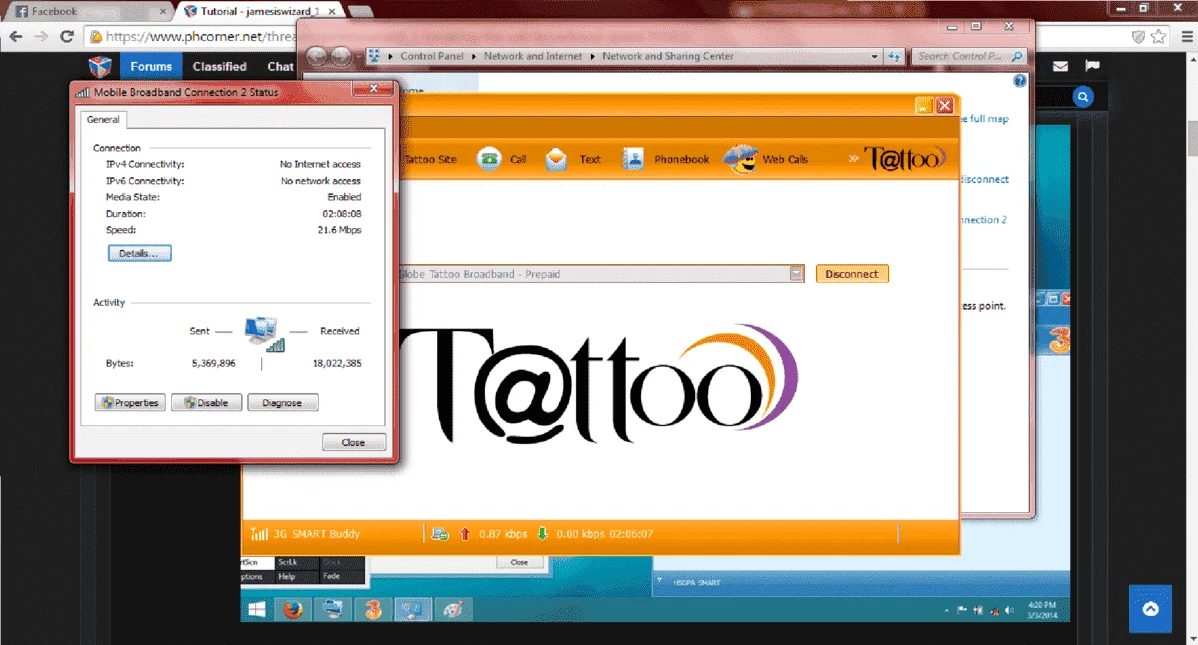Open the forum inbox envelope icon
This screenshot has width=1198, height=645.
1060,66
